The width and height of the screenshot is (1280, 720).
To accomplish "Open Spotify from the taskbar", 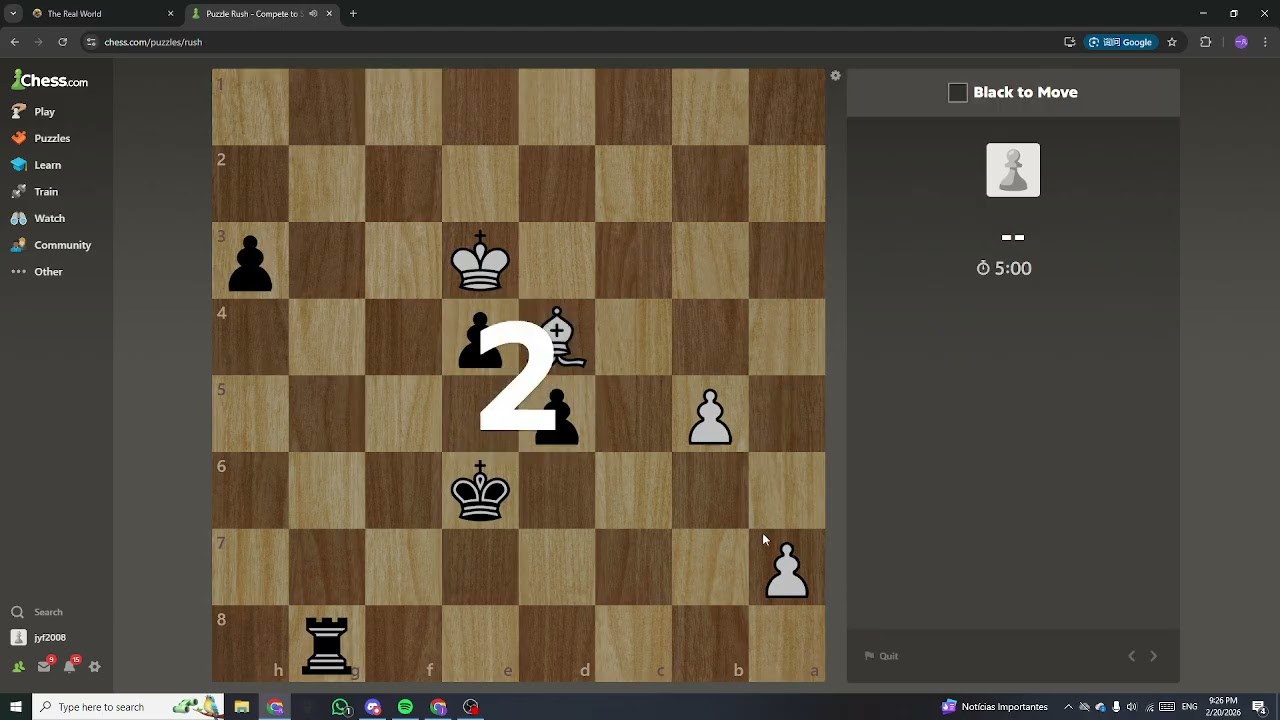I will [x=405, y=707].
